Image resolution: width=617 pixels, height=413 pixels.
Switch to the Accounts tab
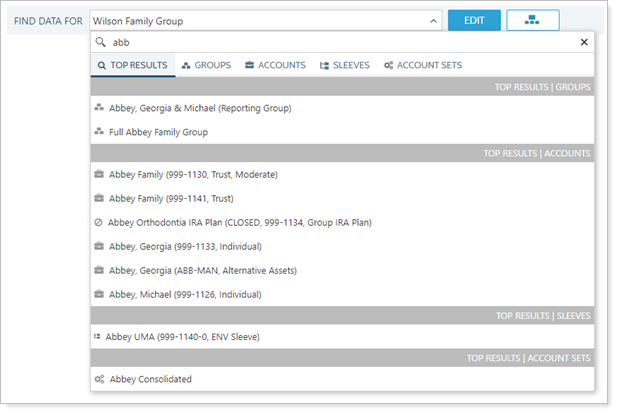tap(275, 65)
